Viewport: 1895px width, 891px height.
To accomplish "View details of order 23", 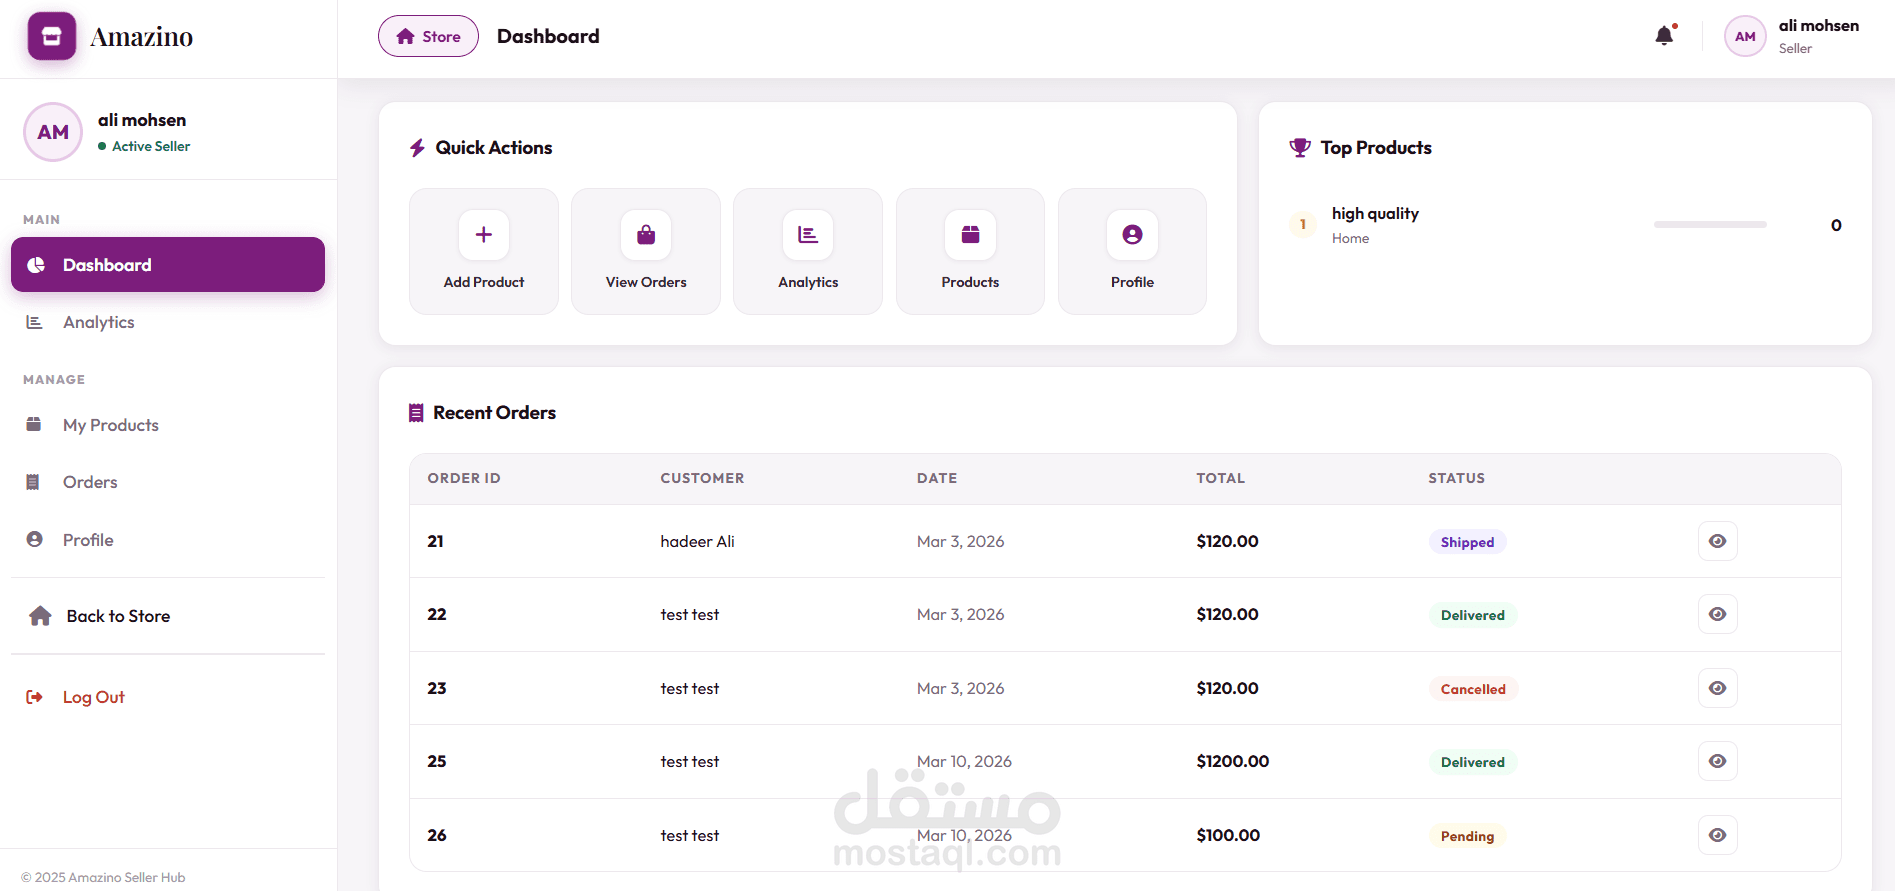I will coord(1717,688).
